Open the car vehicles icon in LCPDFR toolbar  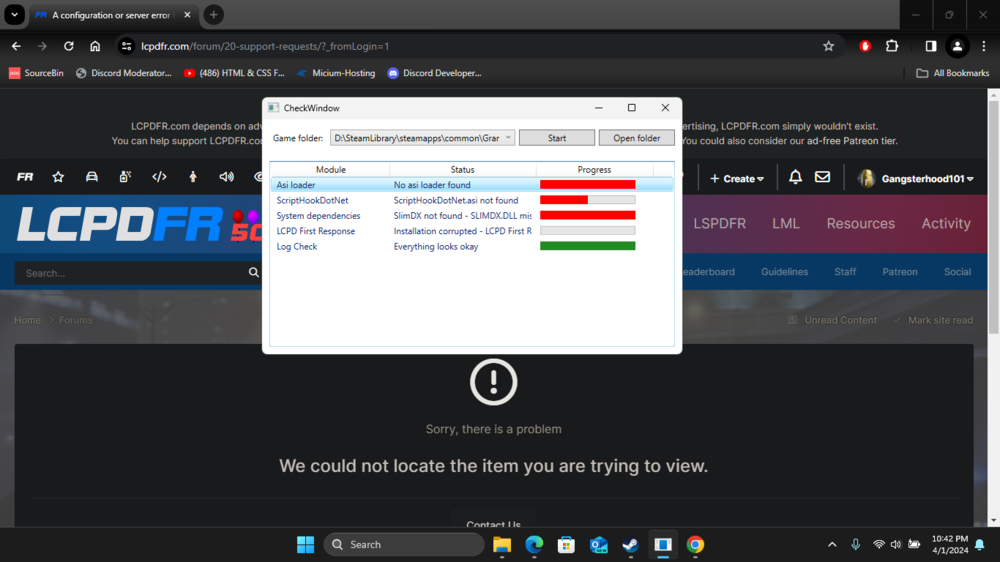coord(92,177)
